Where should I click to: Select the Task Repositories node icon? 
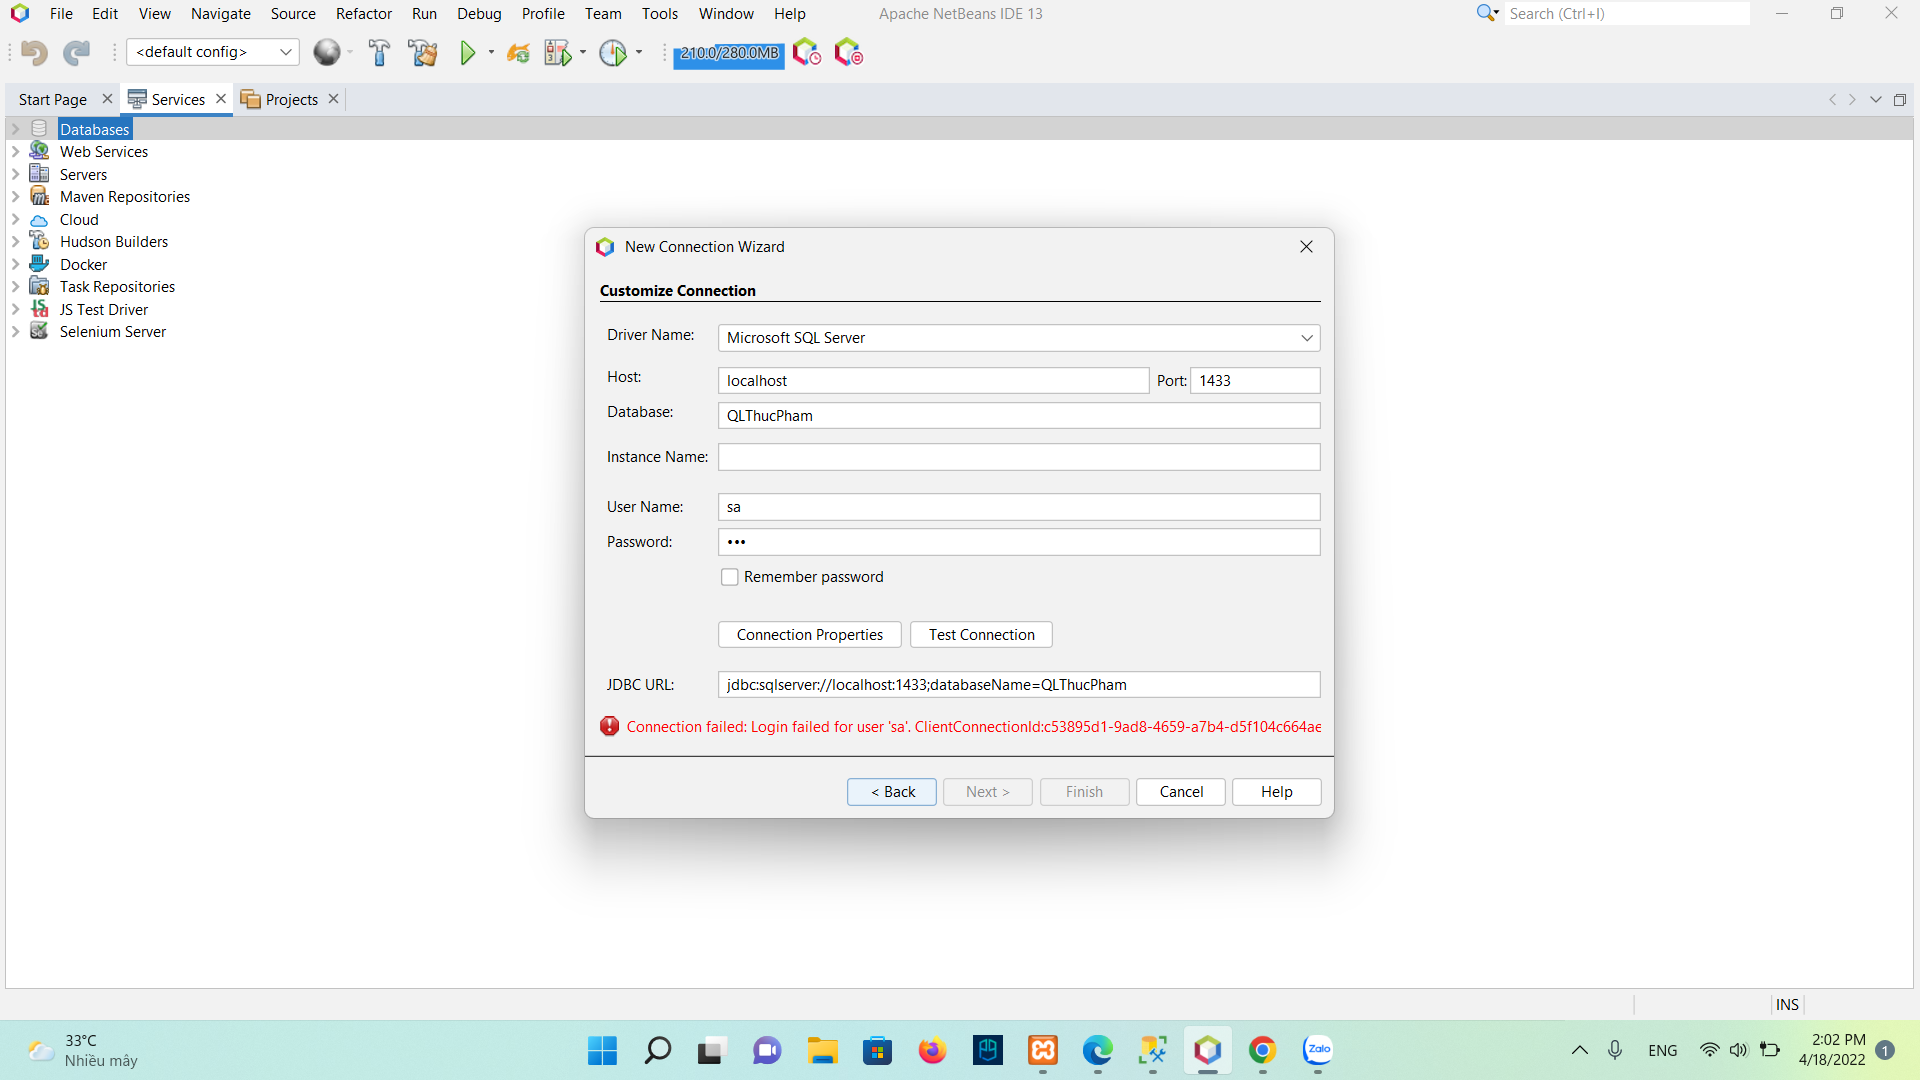39,286
